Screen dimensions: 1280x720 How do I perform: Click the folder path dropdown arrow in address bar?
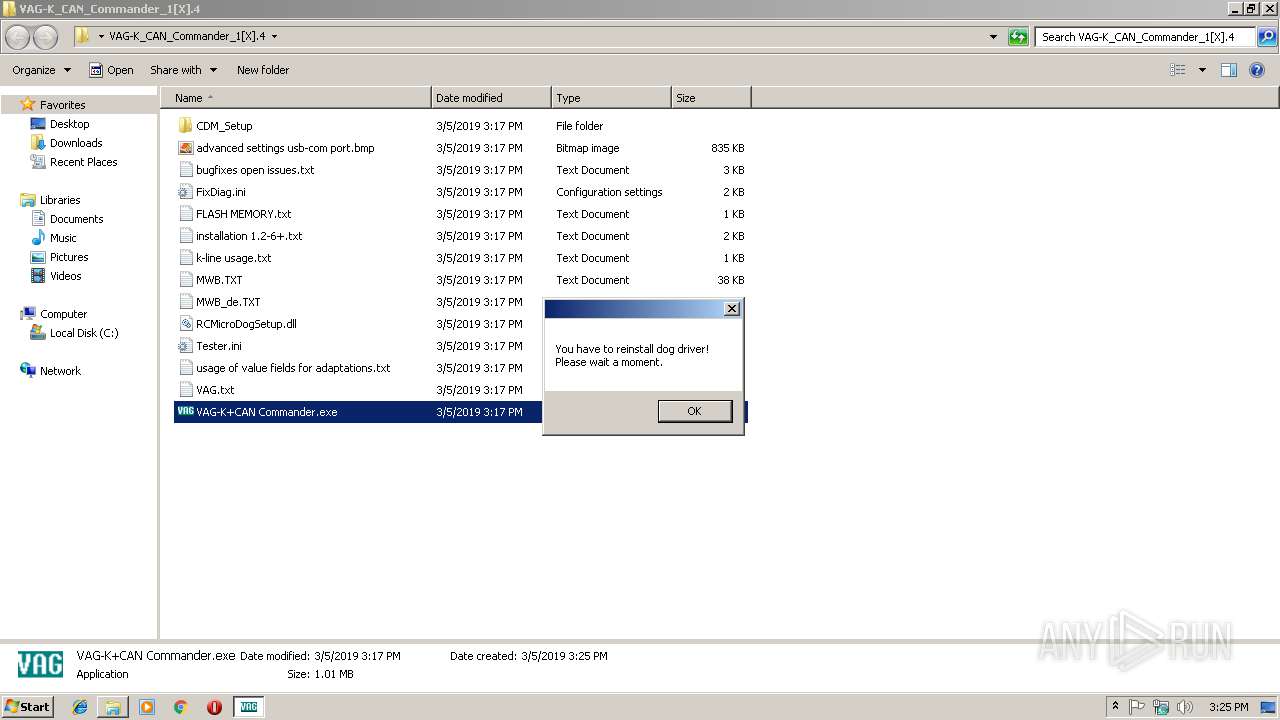pyautogui.click(x=274, y=37)
